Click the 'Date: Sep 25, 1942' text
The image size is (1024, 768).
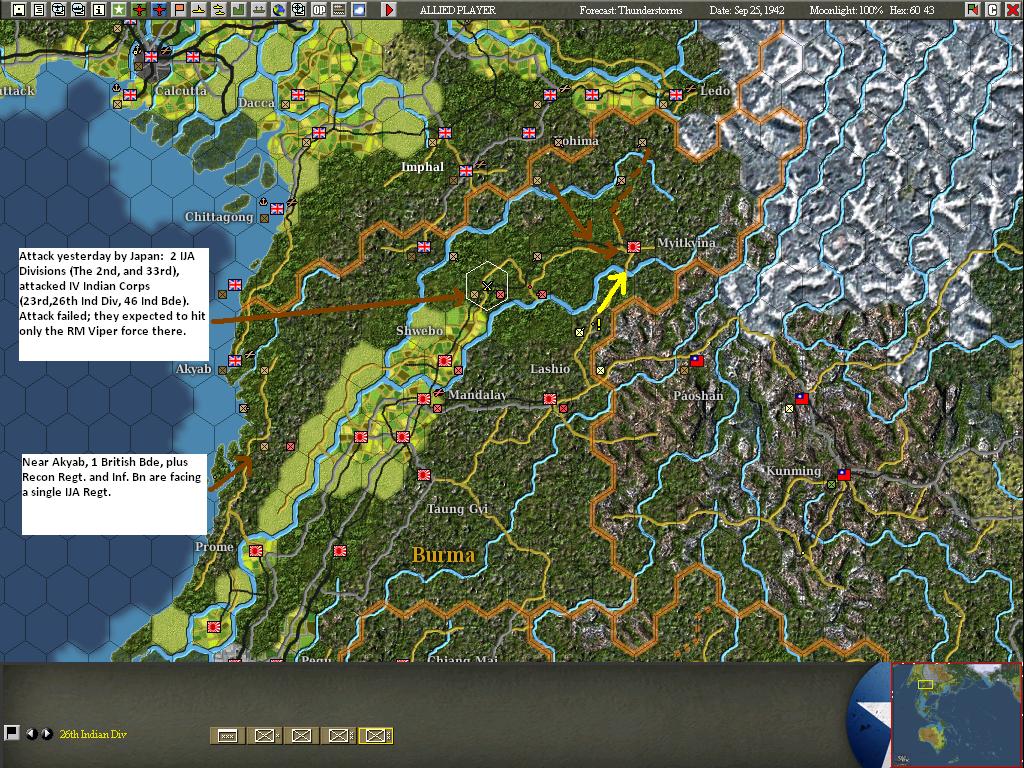click(x=747, y=10)
